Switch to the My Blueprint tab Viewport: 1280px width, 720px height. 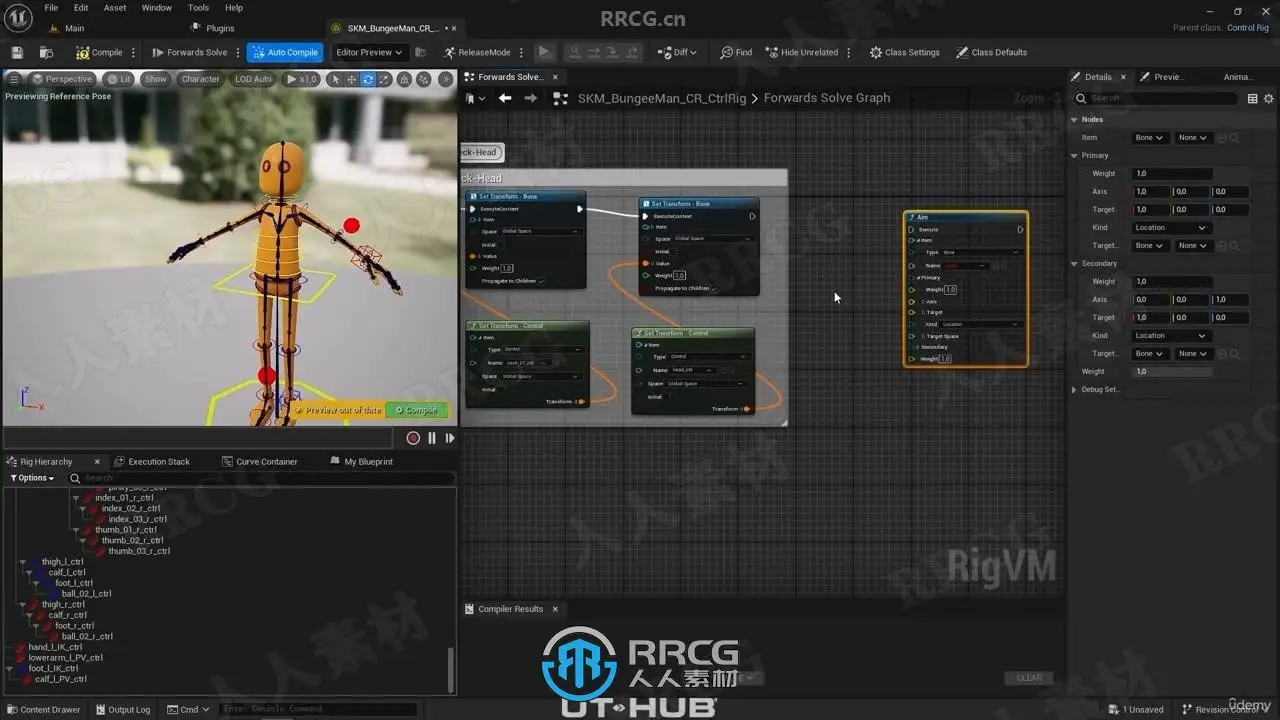[360, 462]
